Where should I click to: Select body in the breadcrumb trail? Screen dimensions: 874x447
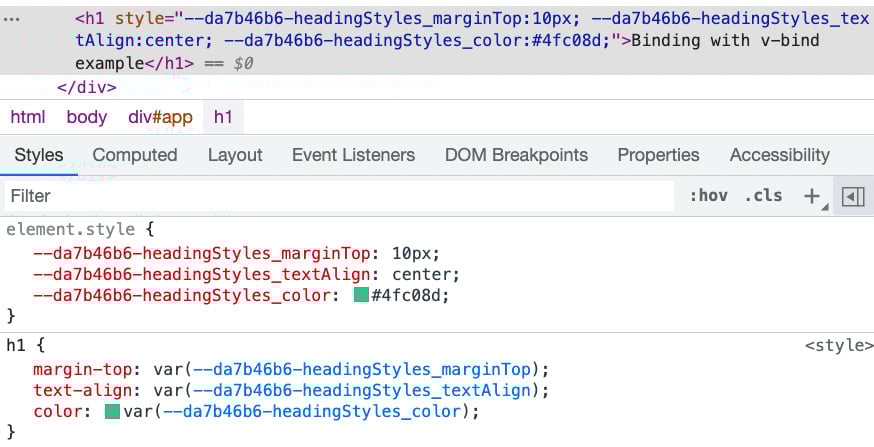click(x=86, y=117)
